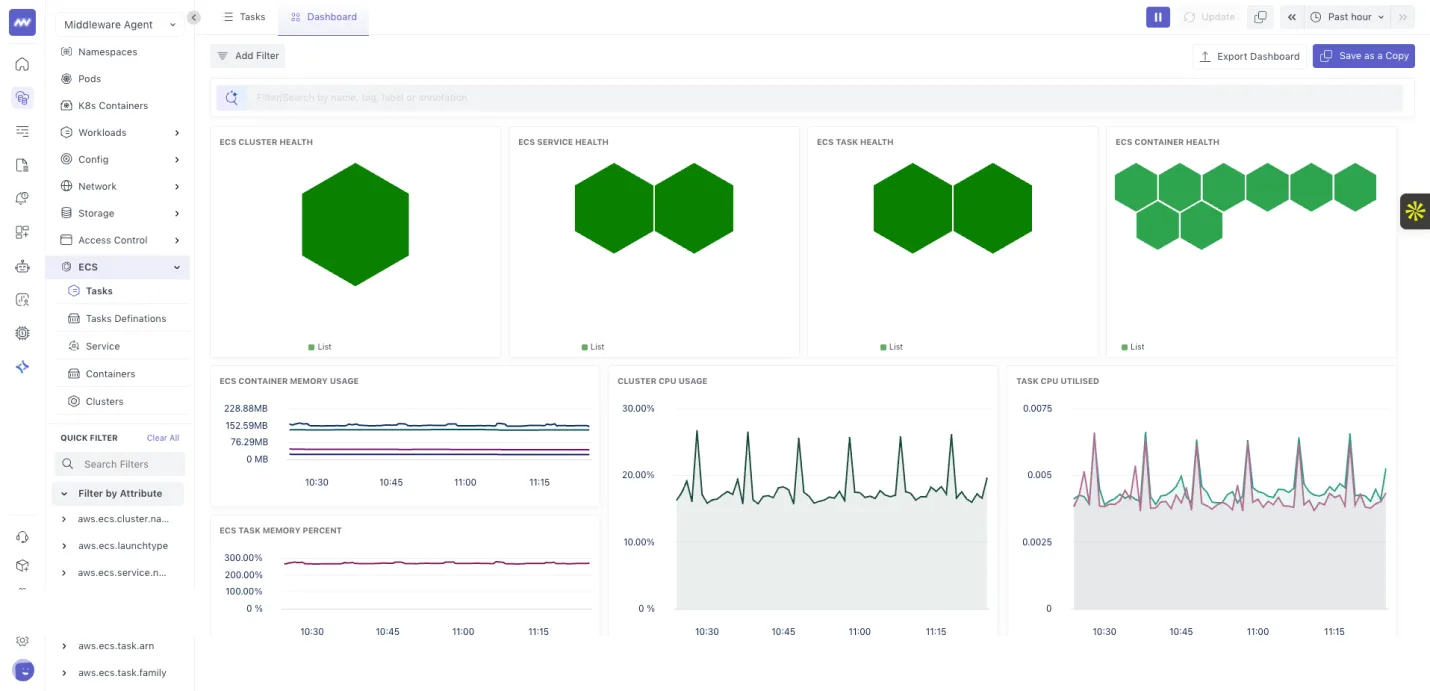Pause live dashboard updates
The height and width of the screenshot is (691, 1430).
point(1158,17)
